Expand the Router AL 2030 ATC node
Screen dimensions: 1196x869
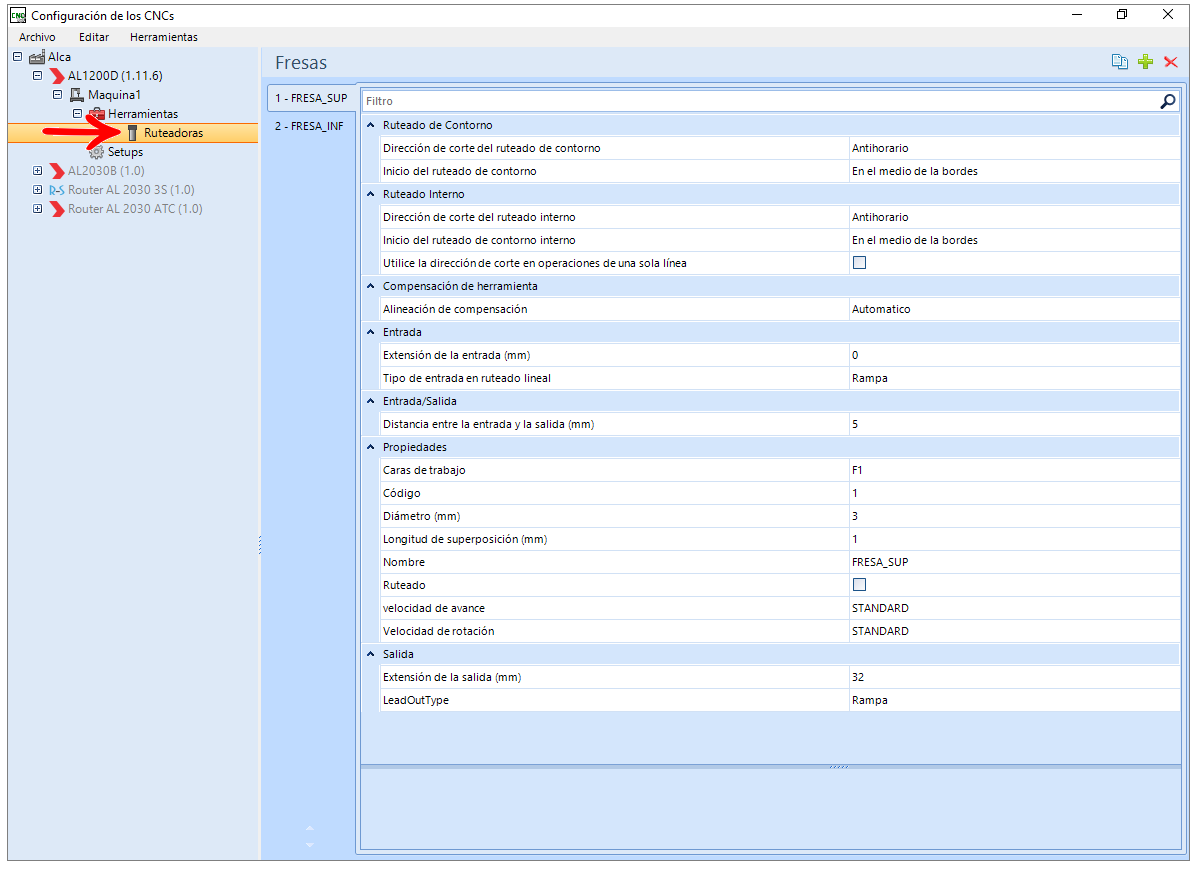point(37,208)
